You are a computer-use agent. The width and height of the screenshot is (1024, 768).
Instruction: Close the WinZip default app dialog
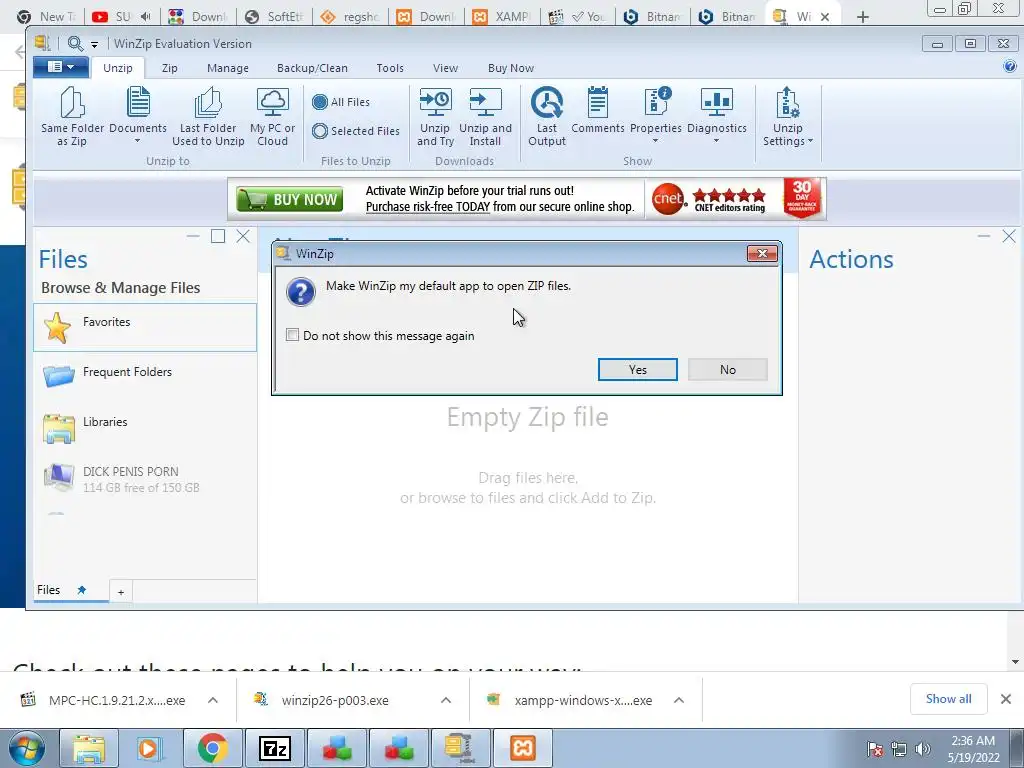pos(762,253)
